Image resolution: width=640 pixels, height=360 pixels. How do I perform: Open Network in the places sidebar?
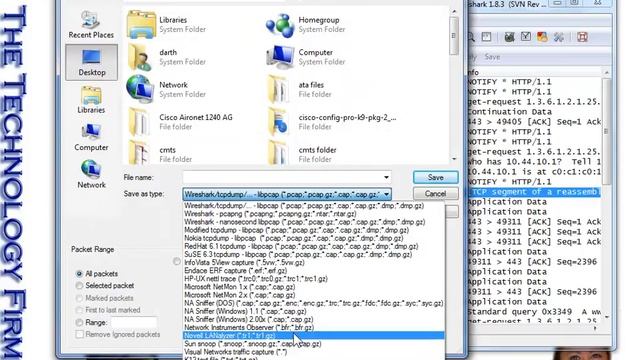tap(91, 175)
